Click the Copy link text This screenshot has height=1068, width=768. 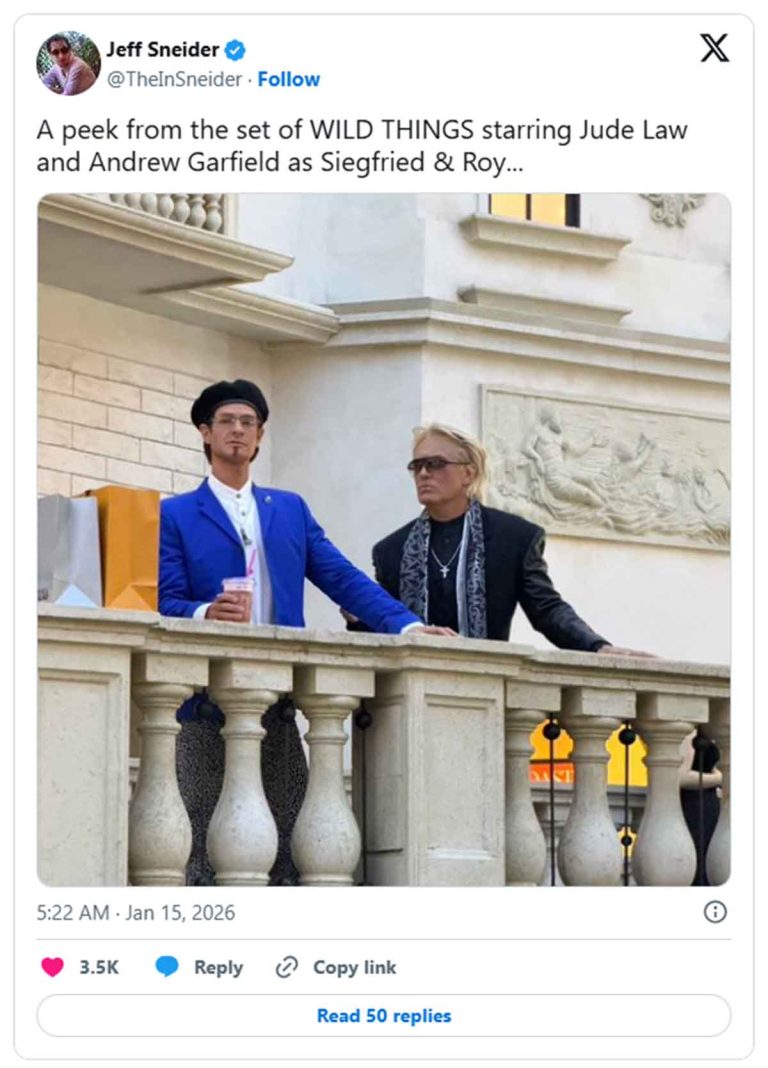coord(354,967)
